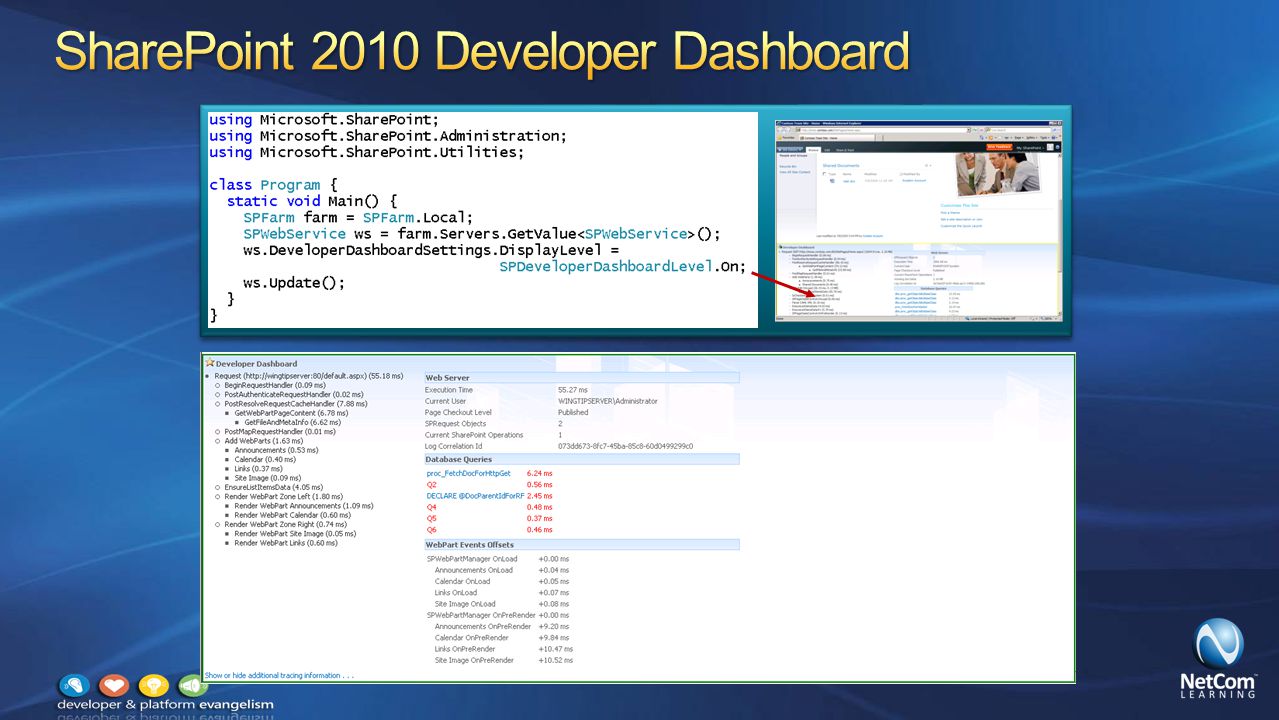Viewport: 1279px width, 720px height.
Task: Select Render WebPart Announcements (1.09 ms)
Action: point(304,506)
